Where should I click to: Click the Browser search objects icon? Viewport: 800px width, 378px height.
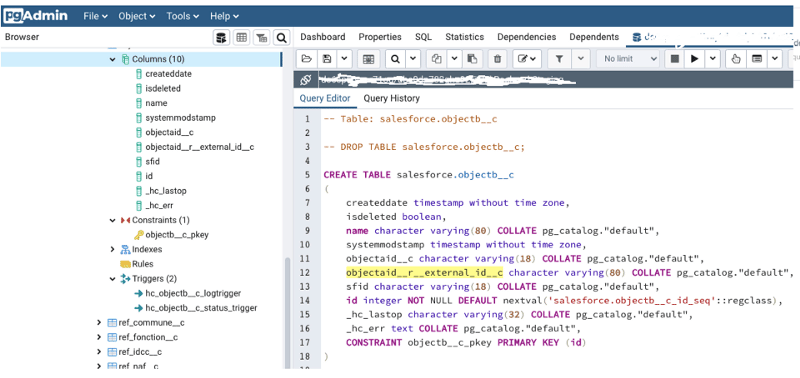(x=281, y=37)
